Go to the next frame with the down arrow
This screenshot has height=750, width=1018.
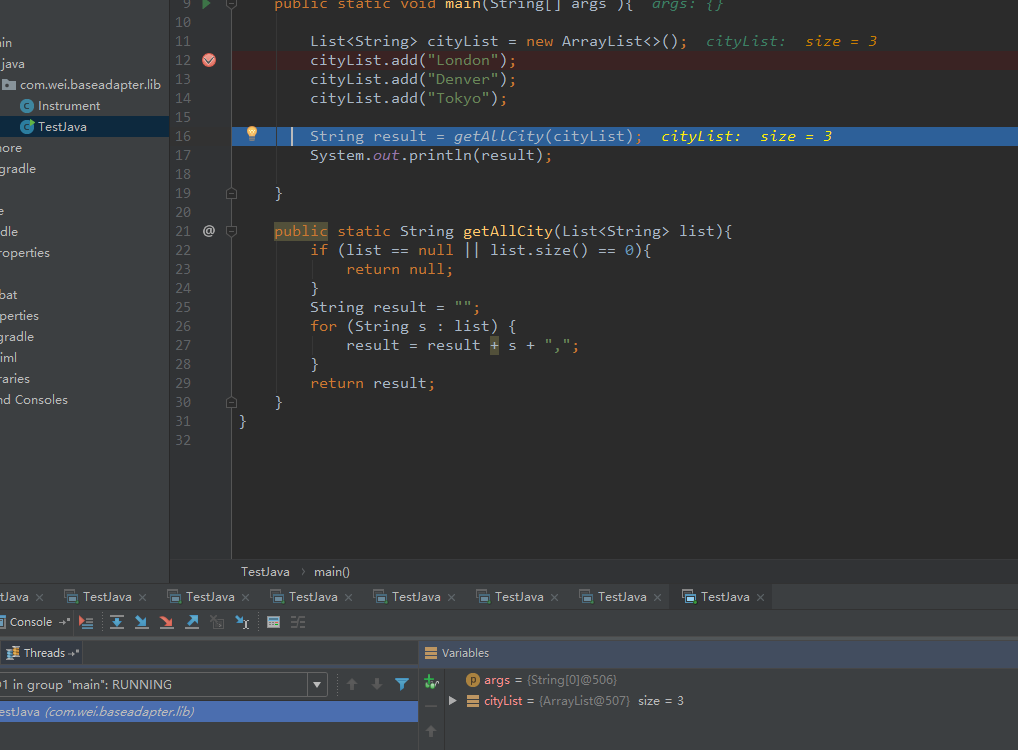tap(377, 684)
